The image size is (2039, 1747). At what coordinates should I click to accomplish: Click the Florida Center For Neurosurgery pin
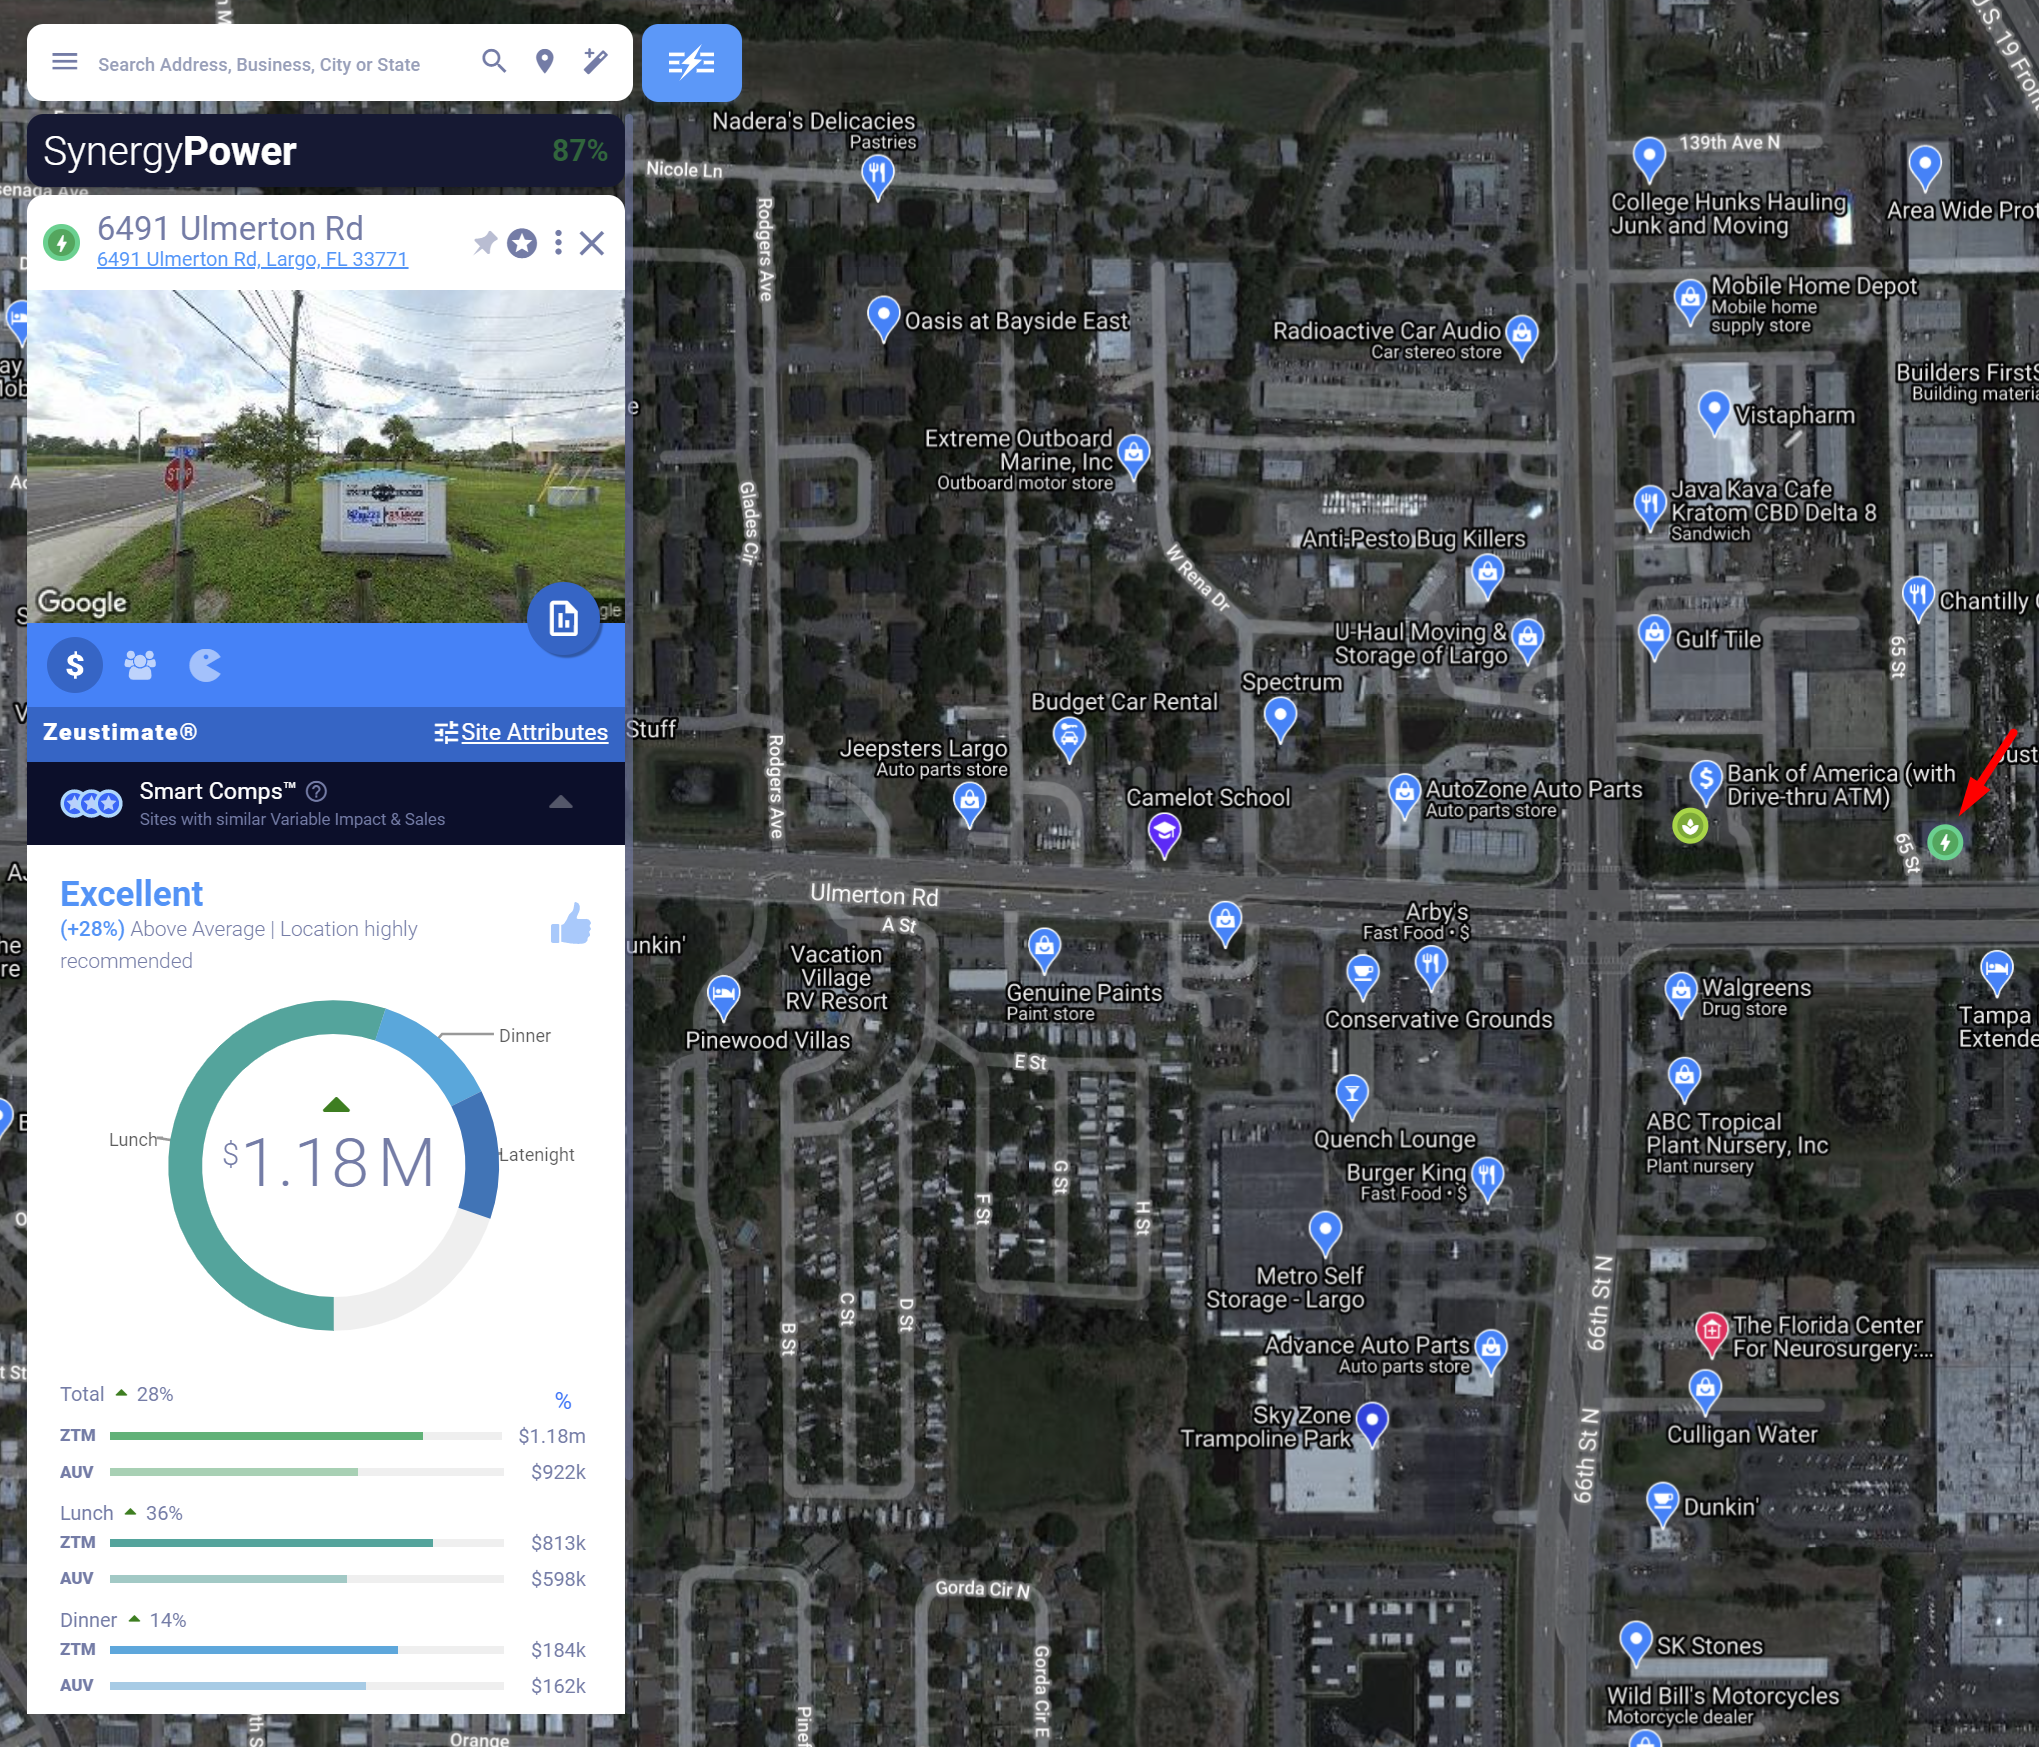click(x=1711, y=1334)
